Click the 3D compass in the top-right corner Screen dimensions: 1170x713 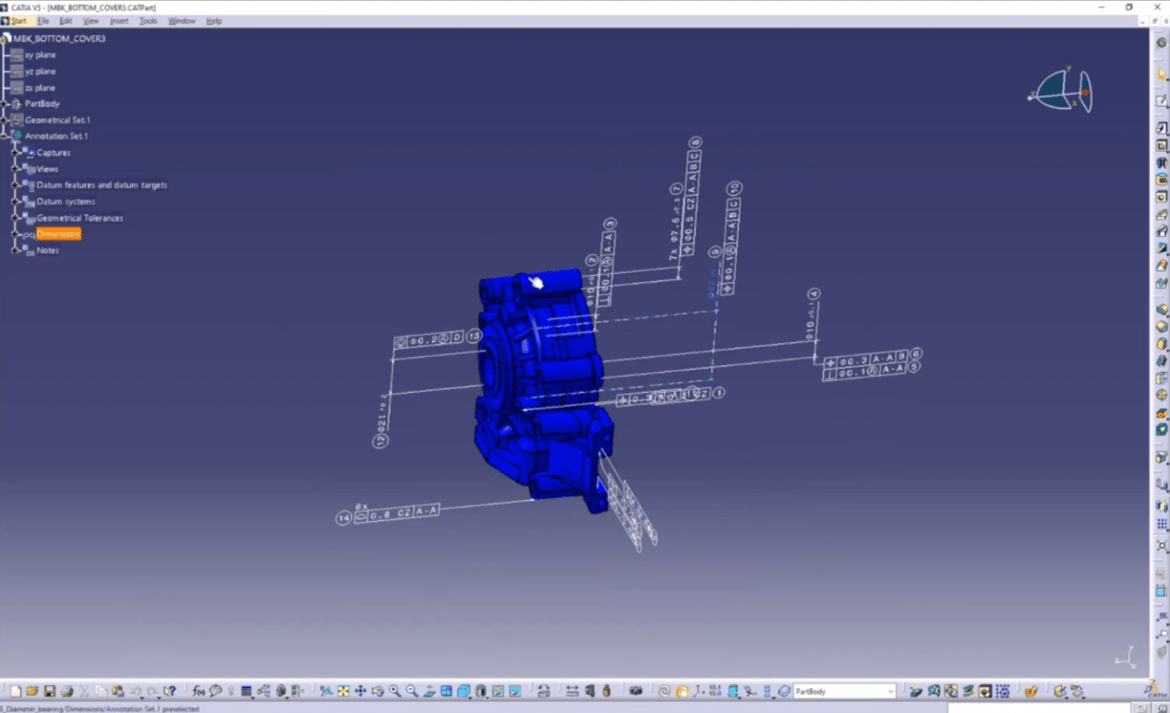click(x=1059, y=92)
